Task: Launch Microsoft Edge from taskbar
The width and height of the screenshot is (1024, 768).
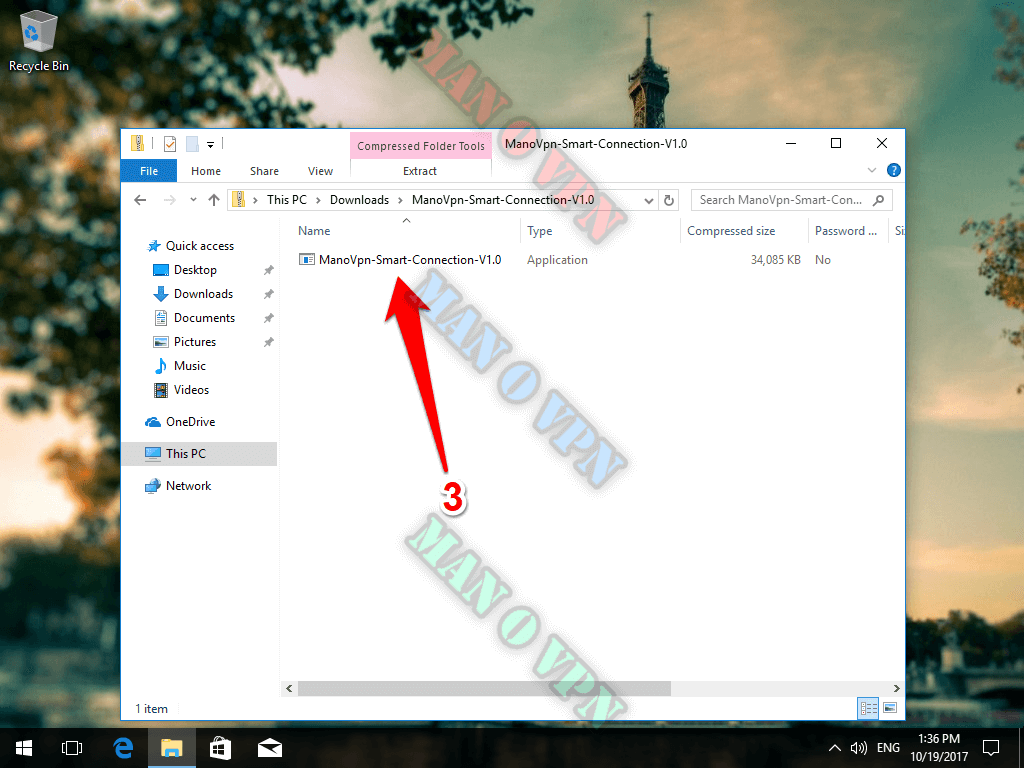Action: click(123, 748)
